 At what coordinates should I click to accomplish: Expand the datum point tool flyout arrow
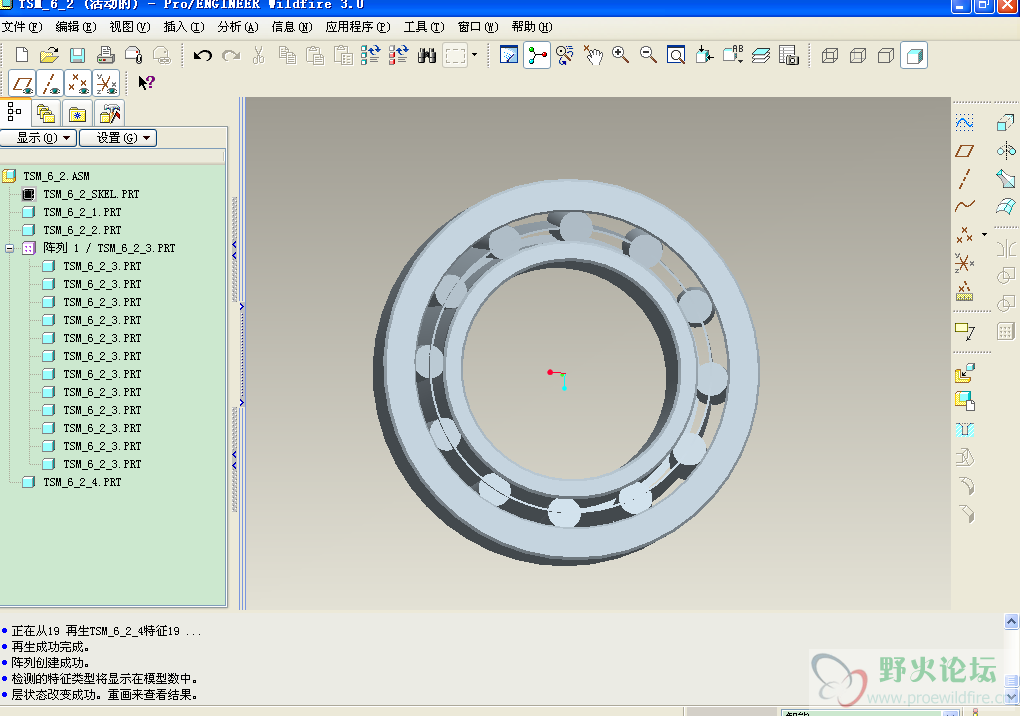pos(984,235)
